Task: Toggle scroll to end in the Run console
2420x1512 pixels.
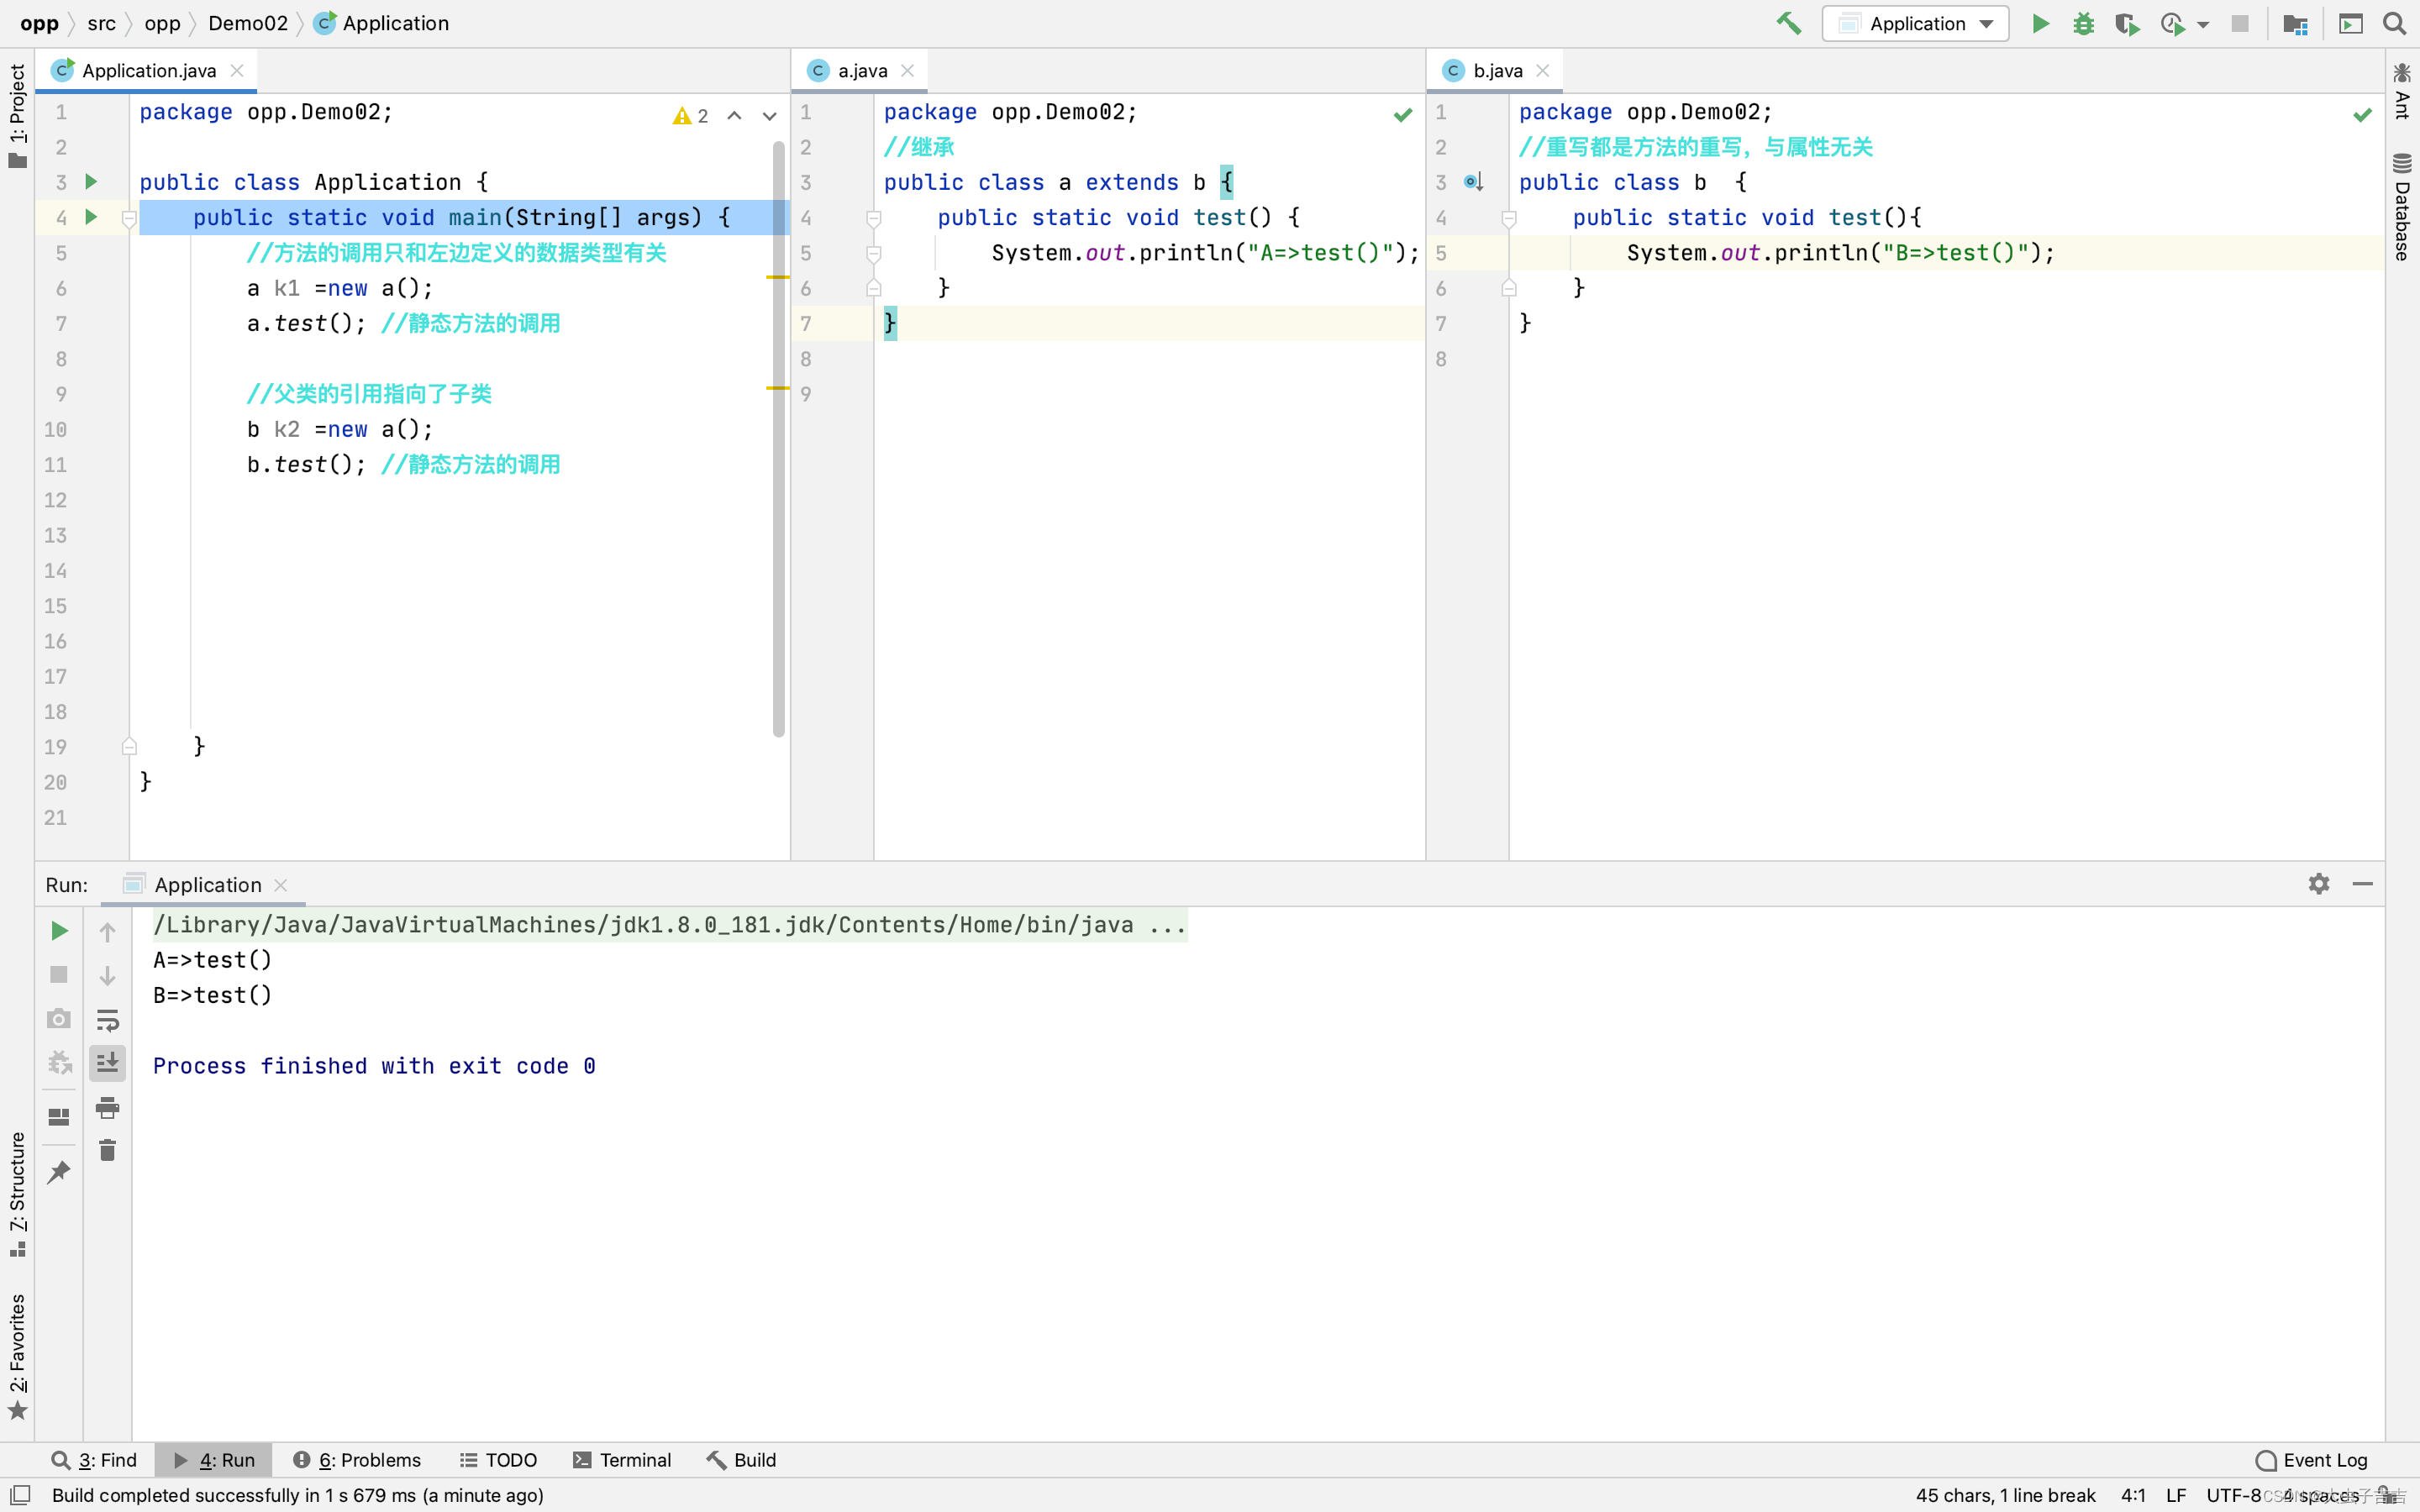Action: coord(107,1063)
